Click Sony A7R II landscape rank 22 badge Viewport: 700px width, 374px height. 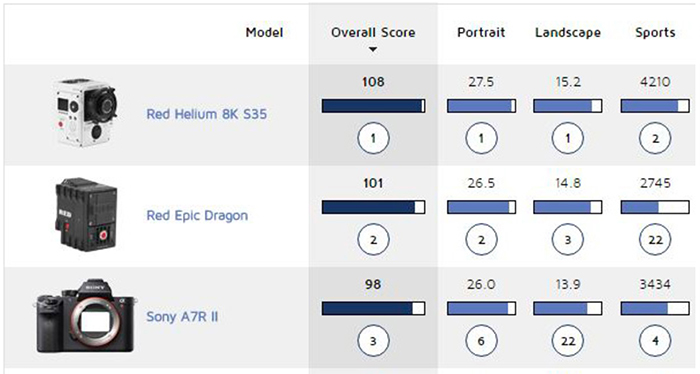coord(568,341)
